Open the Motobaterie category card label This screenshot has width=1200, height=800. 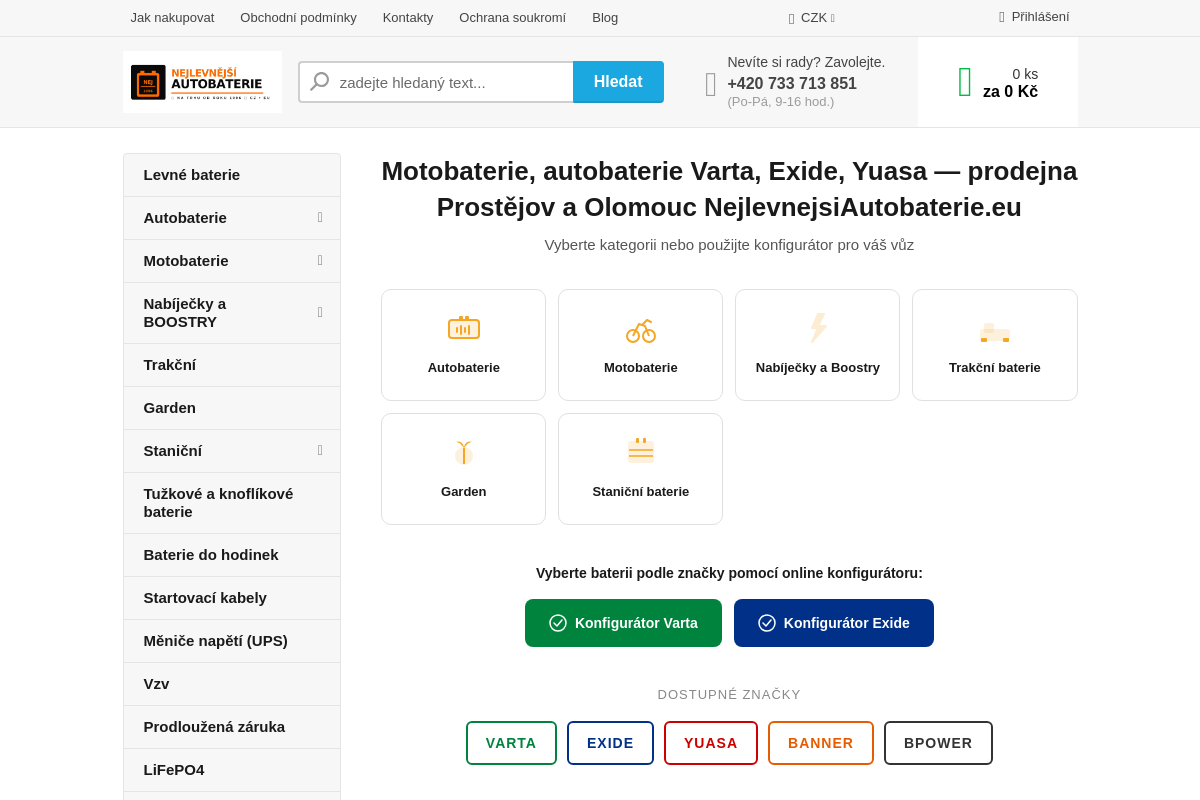[x=641, y=368]
